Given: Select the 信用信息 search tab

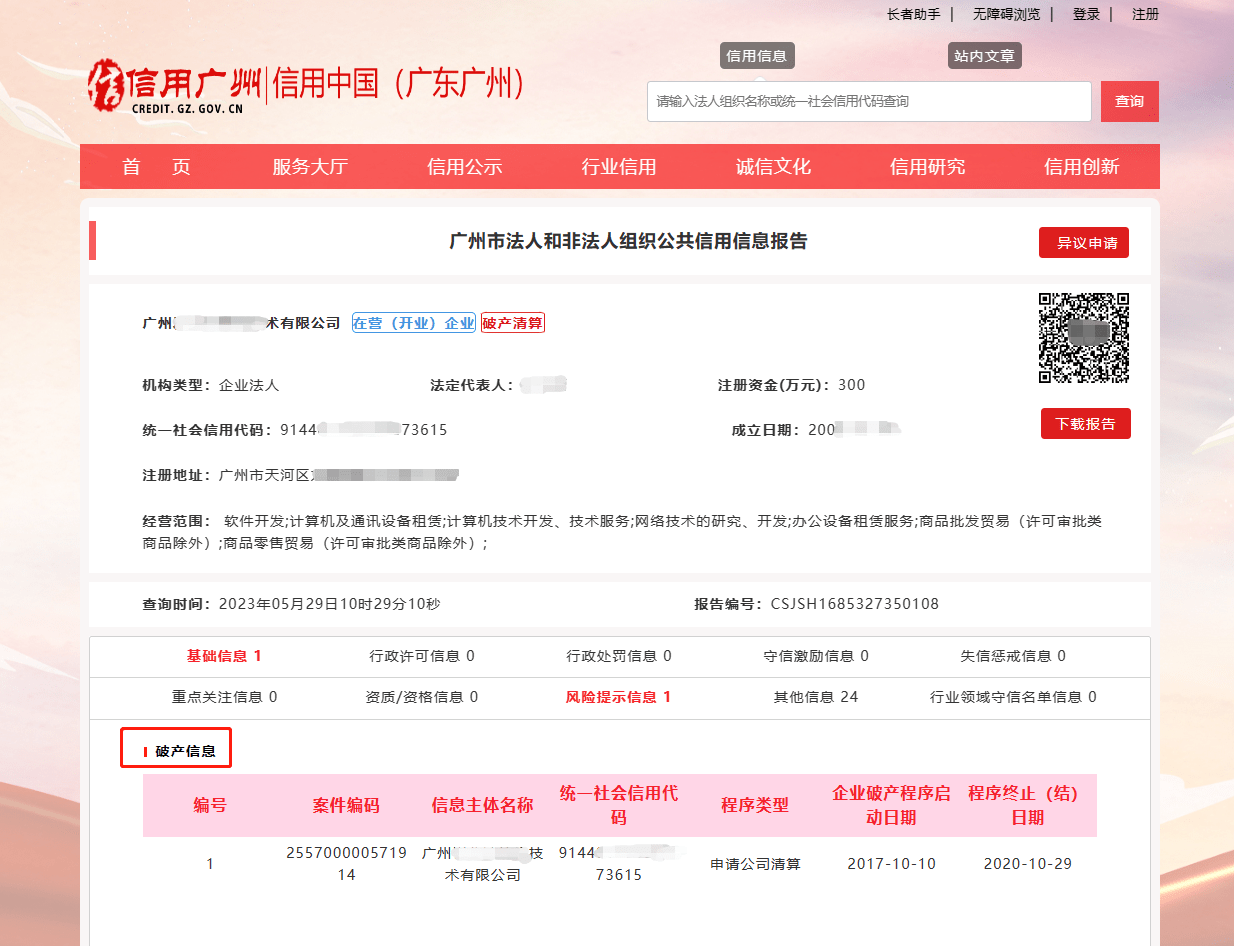Looking at the screenshot, I should 757,55.
